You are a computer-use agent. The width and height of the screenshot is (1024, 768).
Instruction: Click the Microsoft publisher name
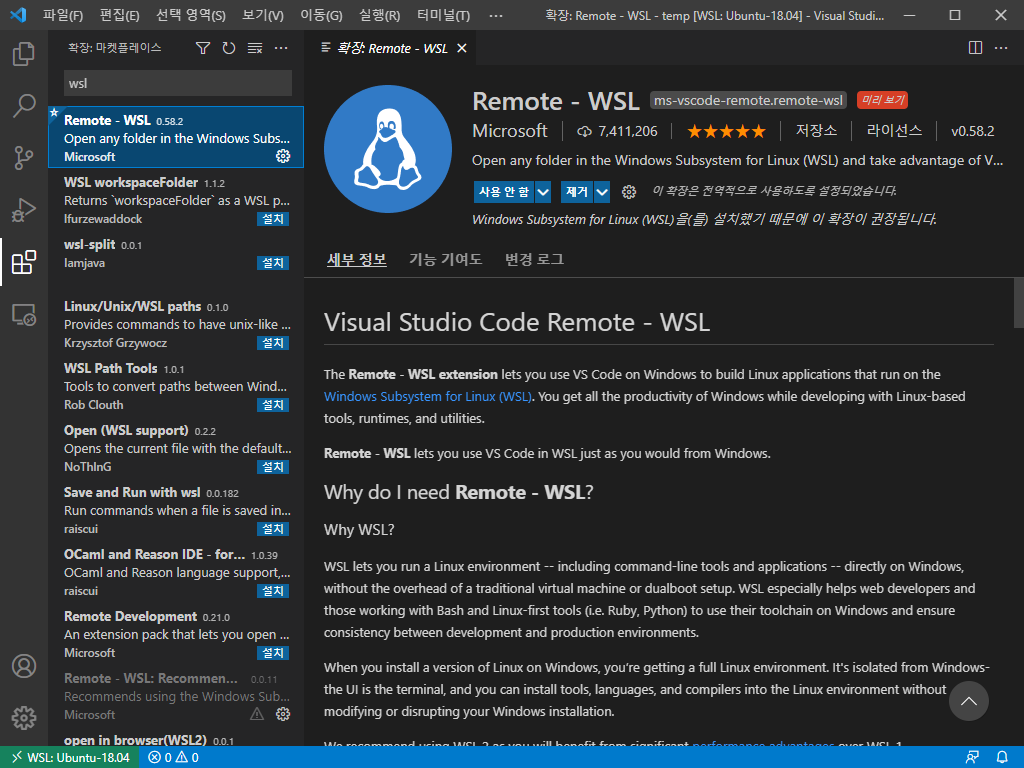[x=510, y=131]
